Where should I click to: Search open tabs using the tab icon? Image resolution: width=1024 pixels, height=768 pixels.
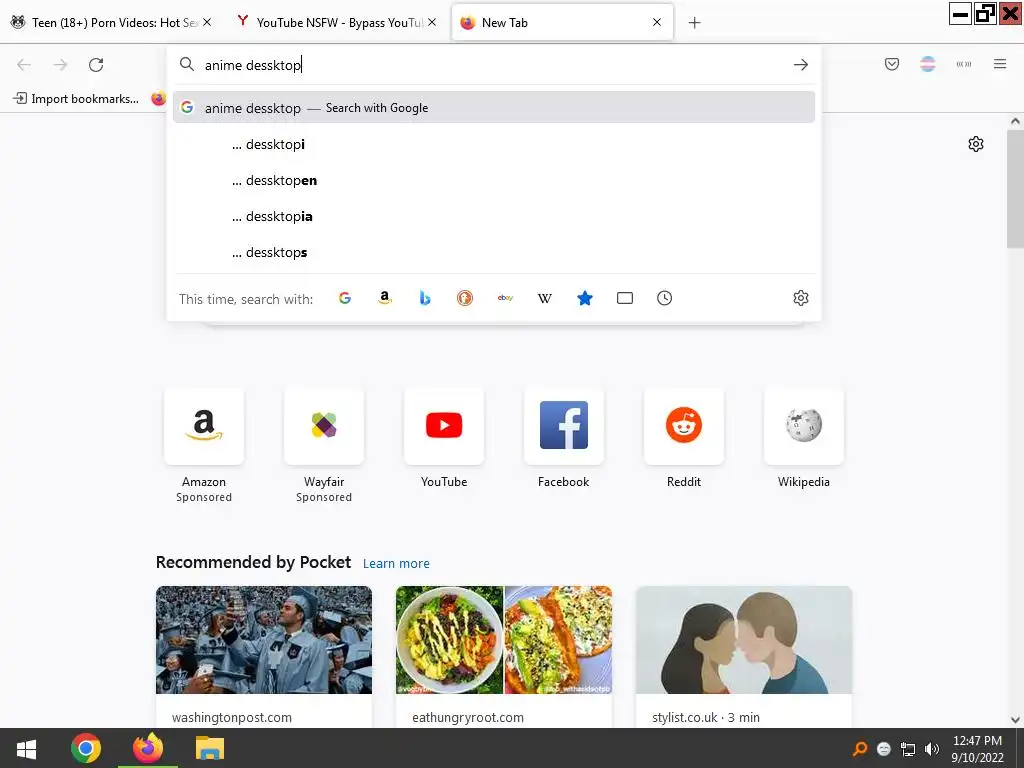(x=624, y=298)
